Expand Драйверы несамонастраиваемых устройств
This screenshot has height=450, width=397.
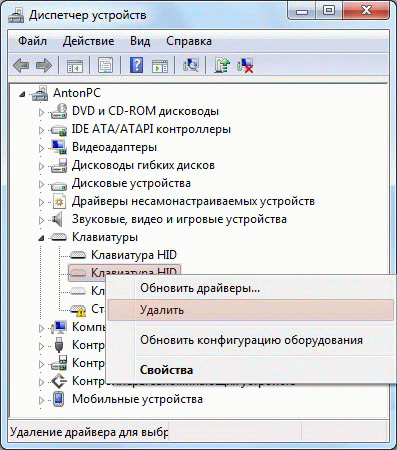click(x=41, y=202)
